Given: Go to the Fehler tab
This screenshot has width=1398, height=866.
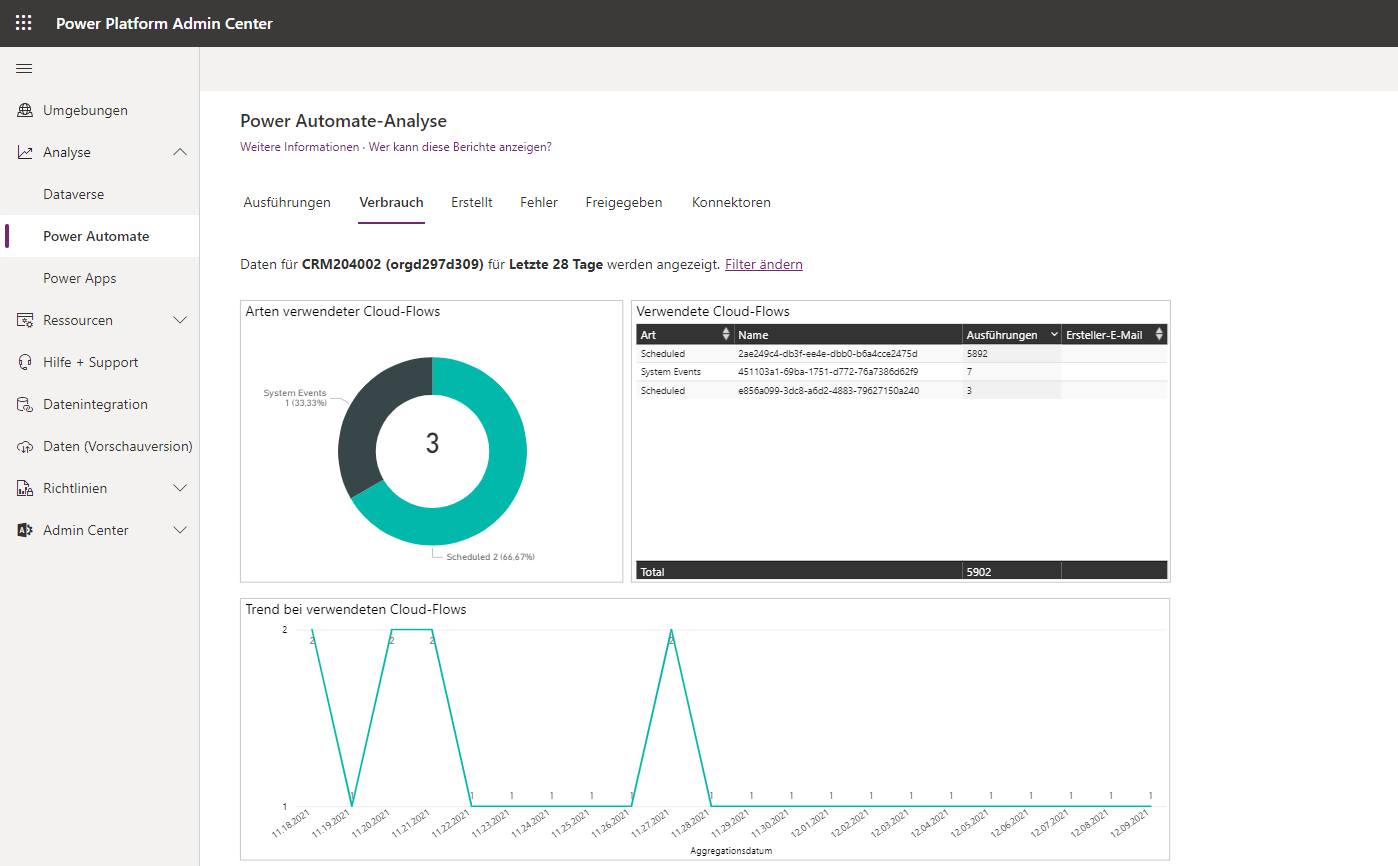Looking at the screenshot, I should [539, 202].
